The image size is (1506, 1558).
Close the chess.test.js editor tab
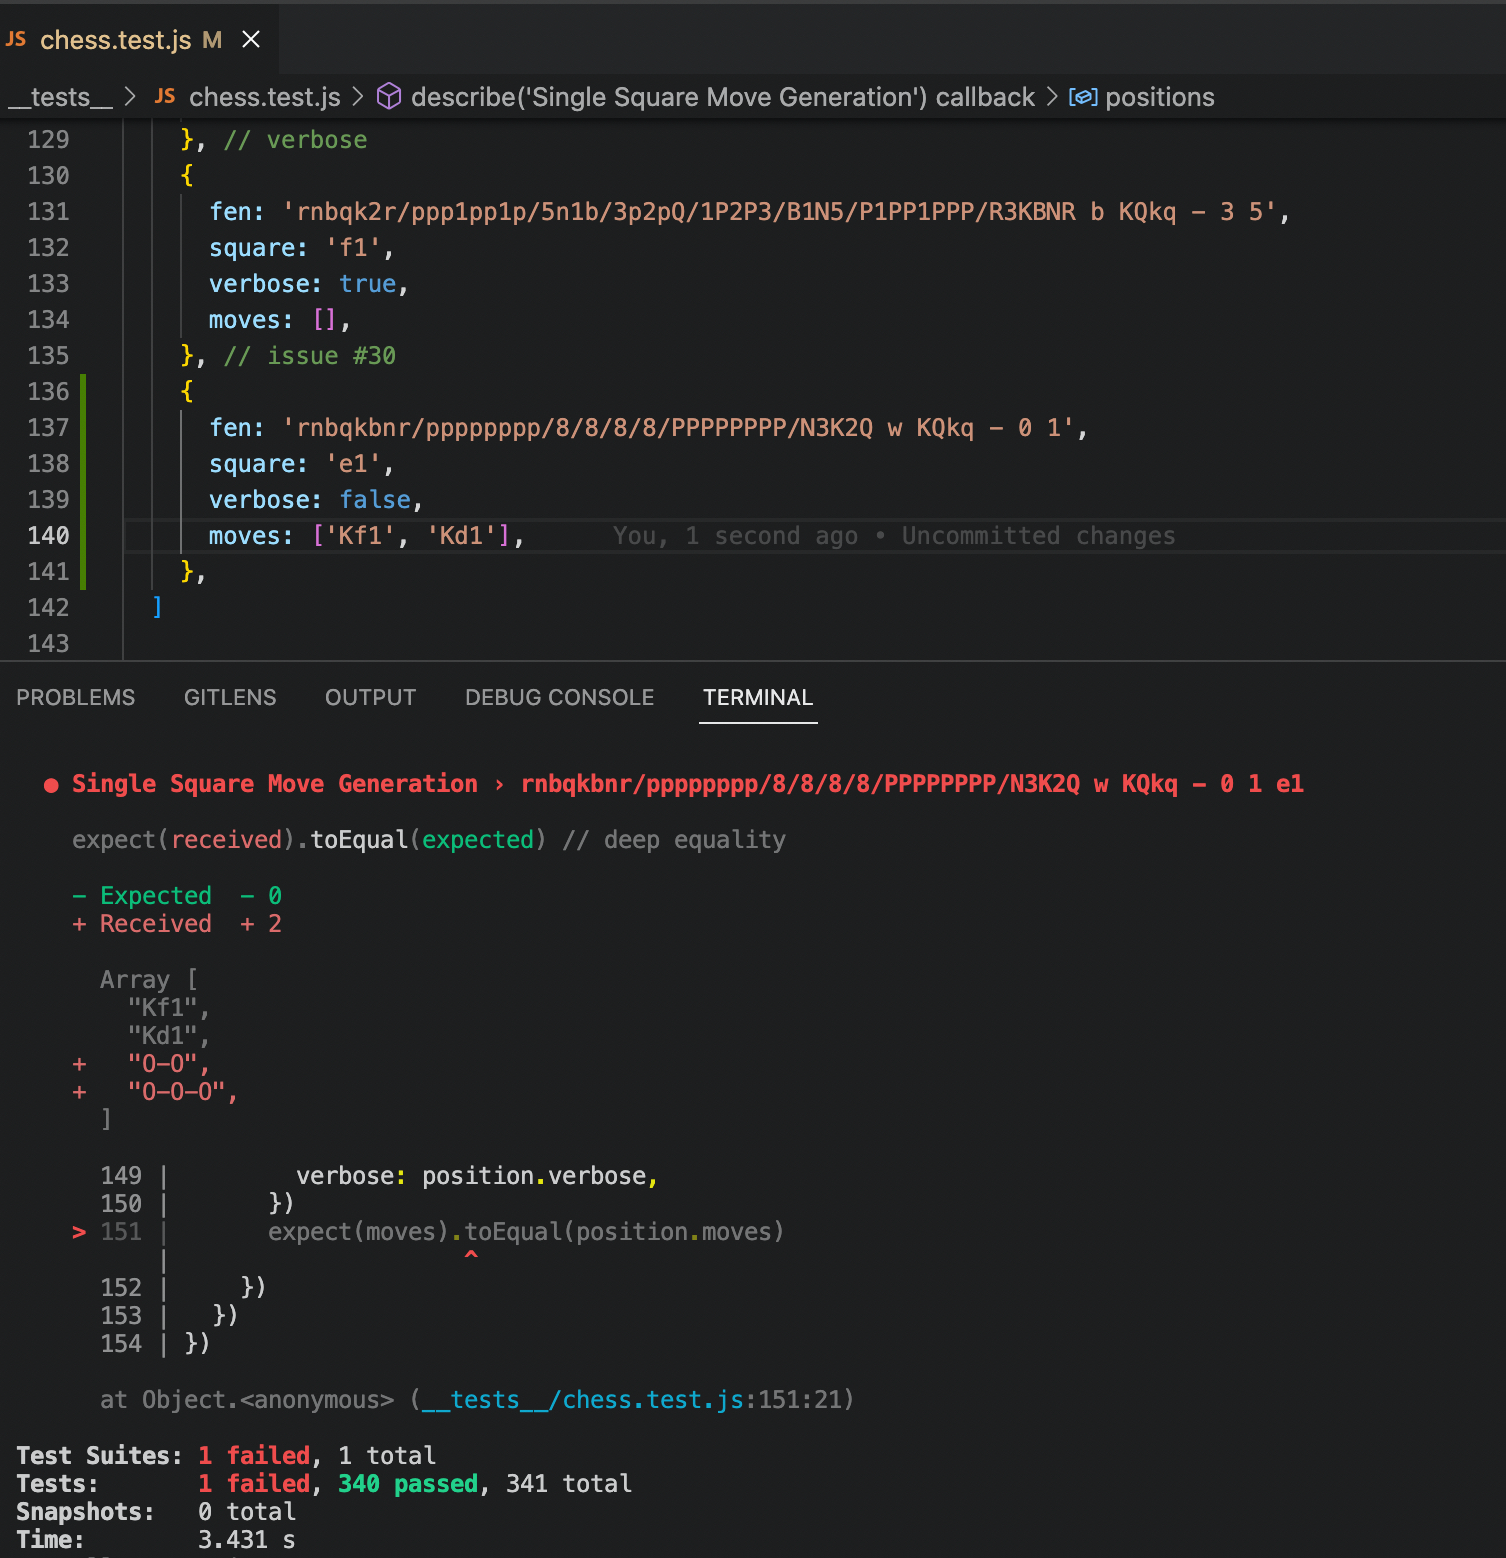[250, 39]
